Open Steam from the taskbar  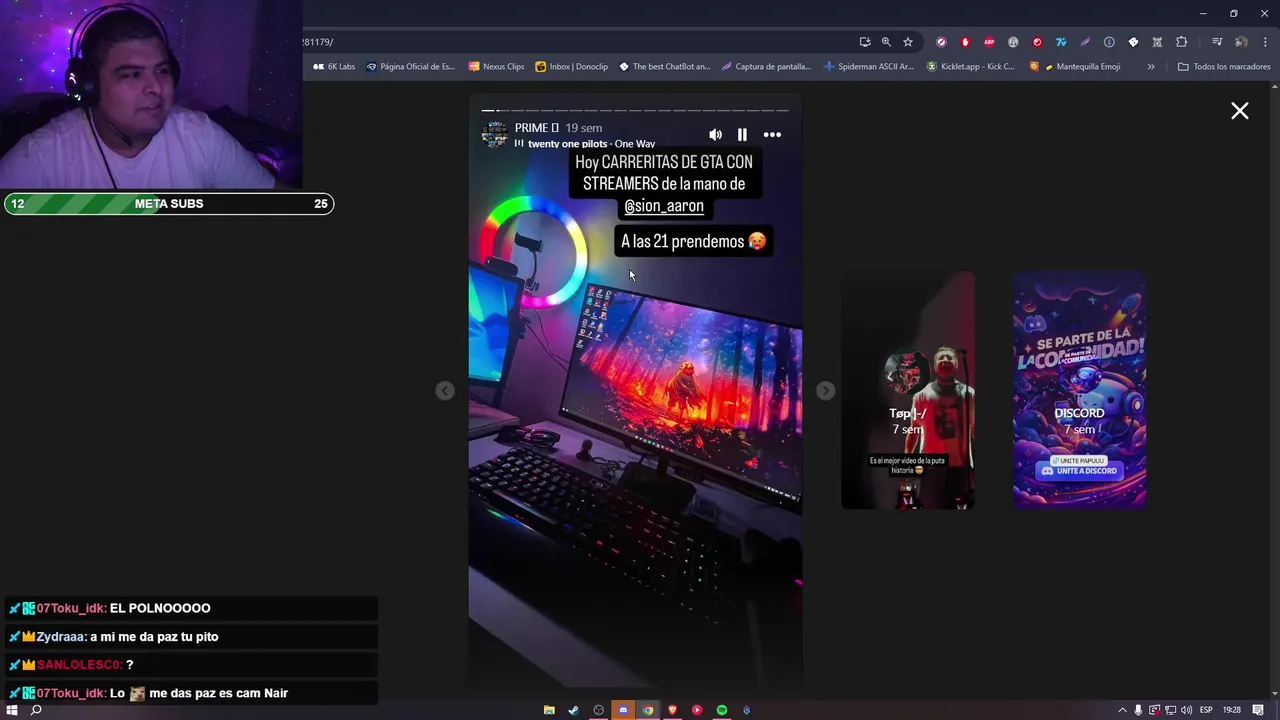click(x=573, y=710)
